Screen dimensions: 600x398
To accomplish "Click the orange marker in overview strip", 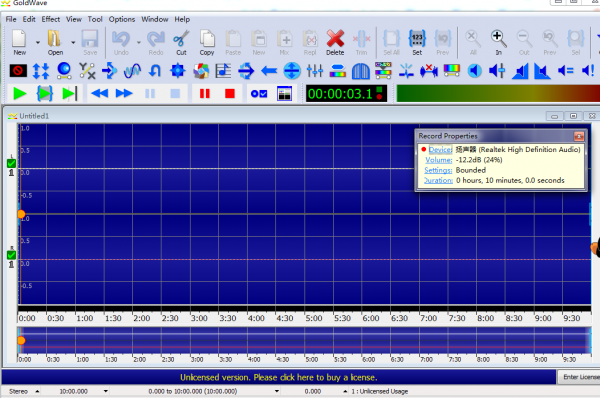I will [x=21, y=340].
